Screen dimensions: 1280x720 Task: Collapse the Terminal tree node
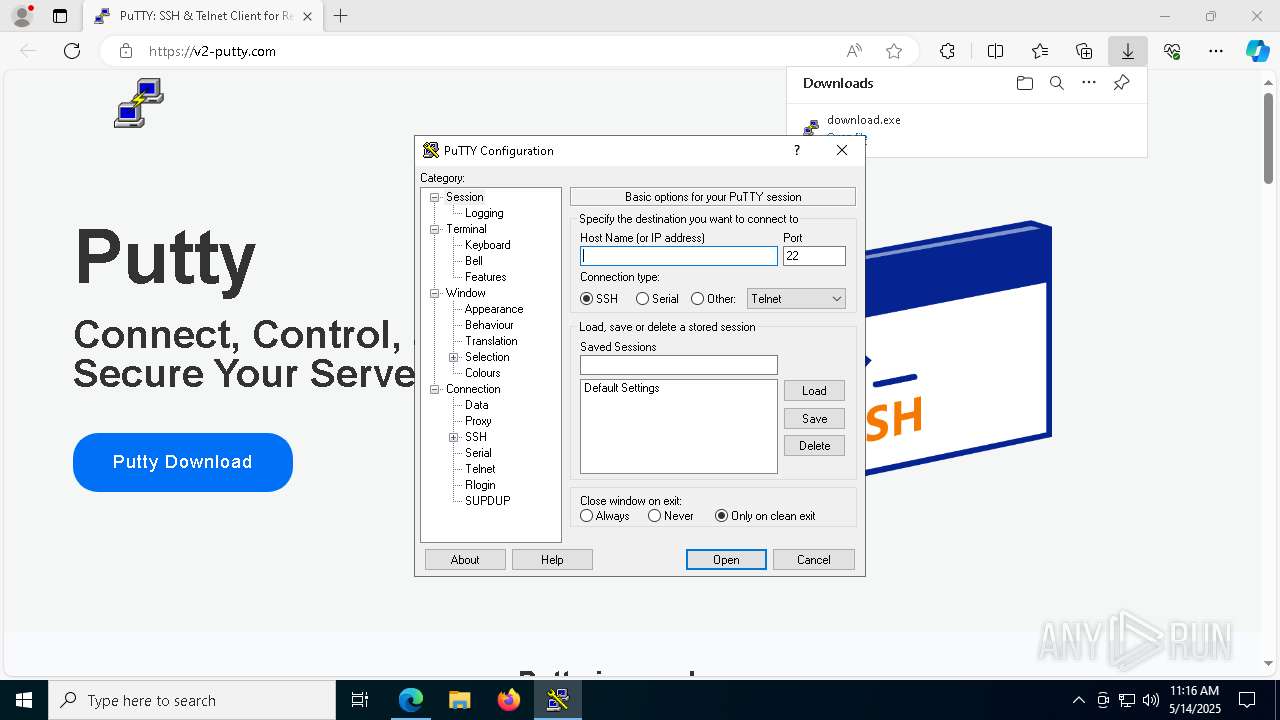click(435, 229)
